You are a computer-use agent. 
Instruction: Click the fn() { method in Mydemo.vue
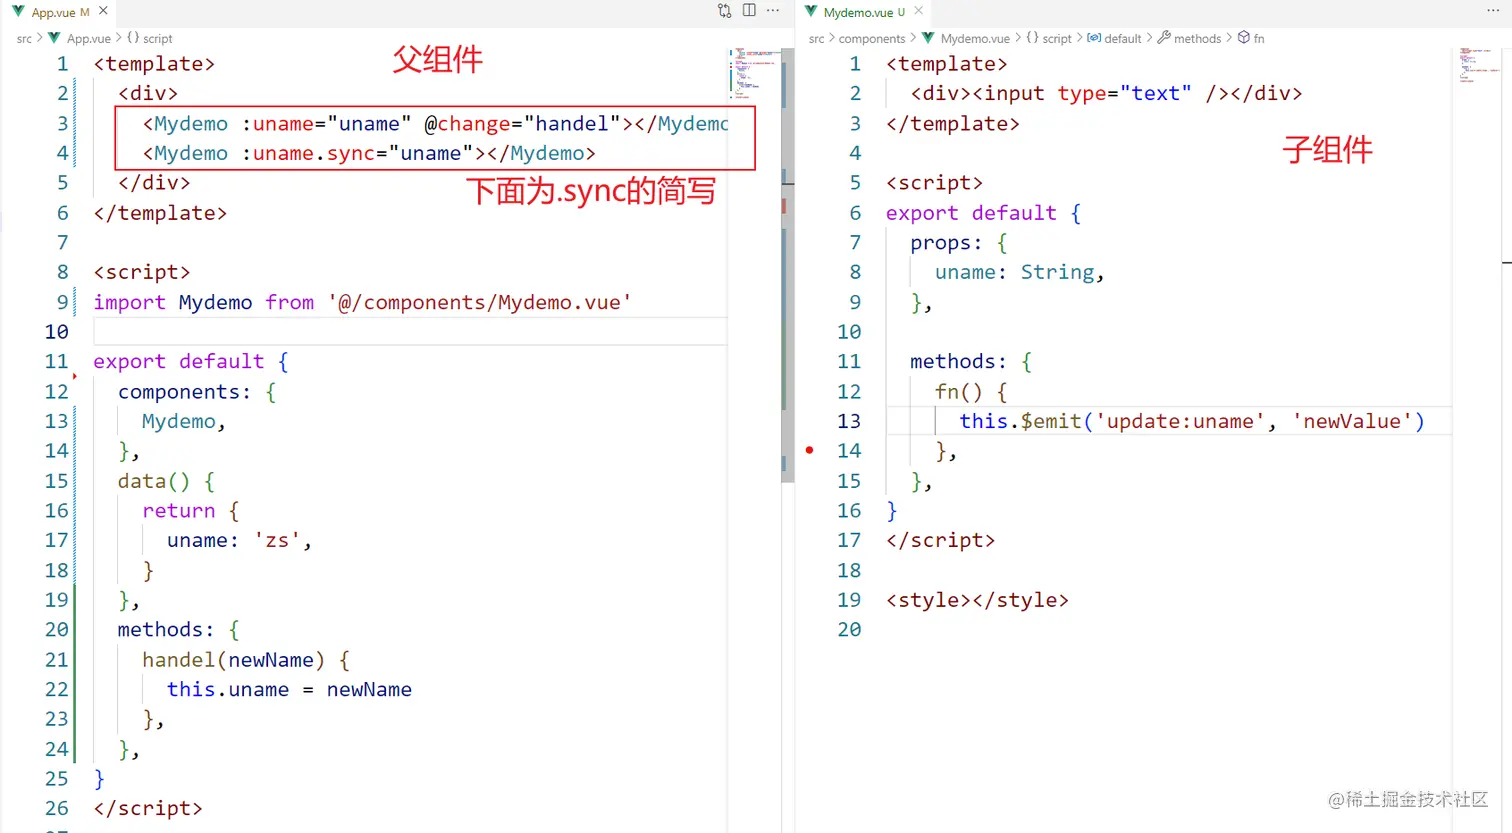971,392
